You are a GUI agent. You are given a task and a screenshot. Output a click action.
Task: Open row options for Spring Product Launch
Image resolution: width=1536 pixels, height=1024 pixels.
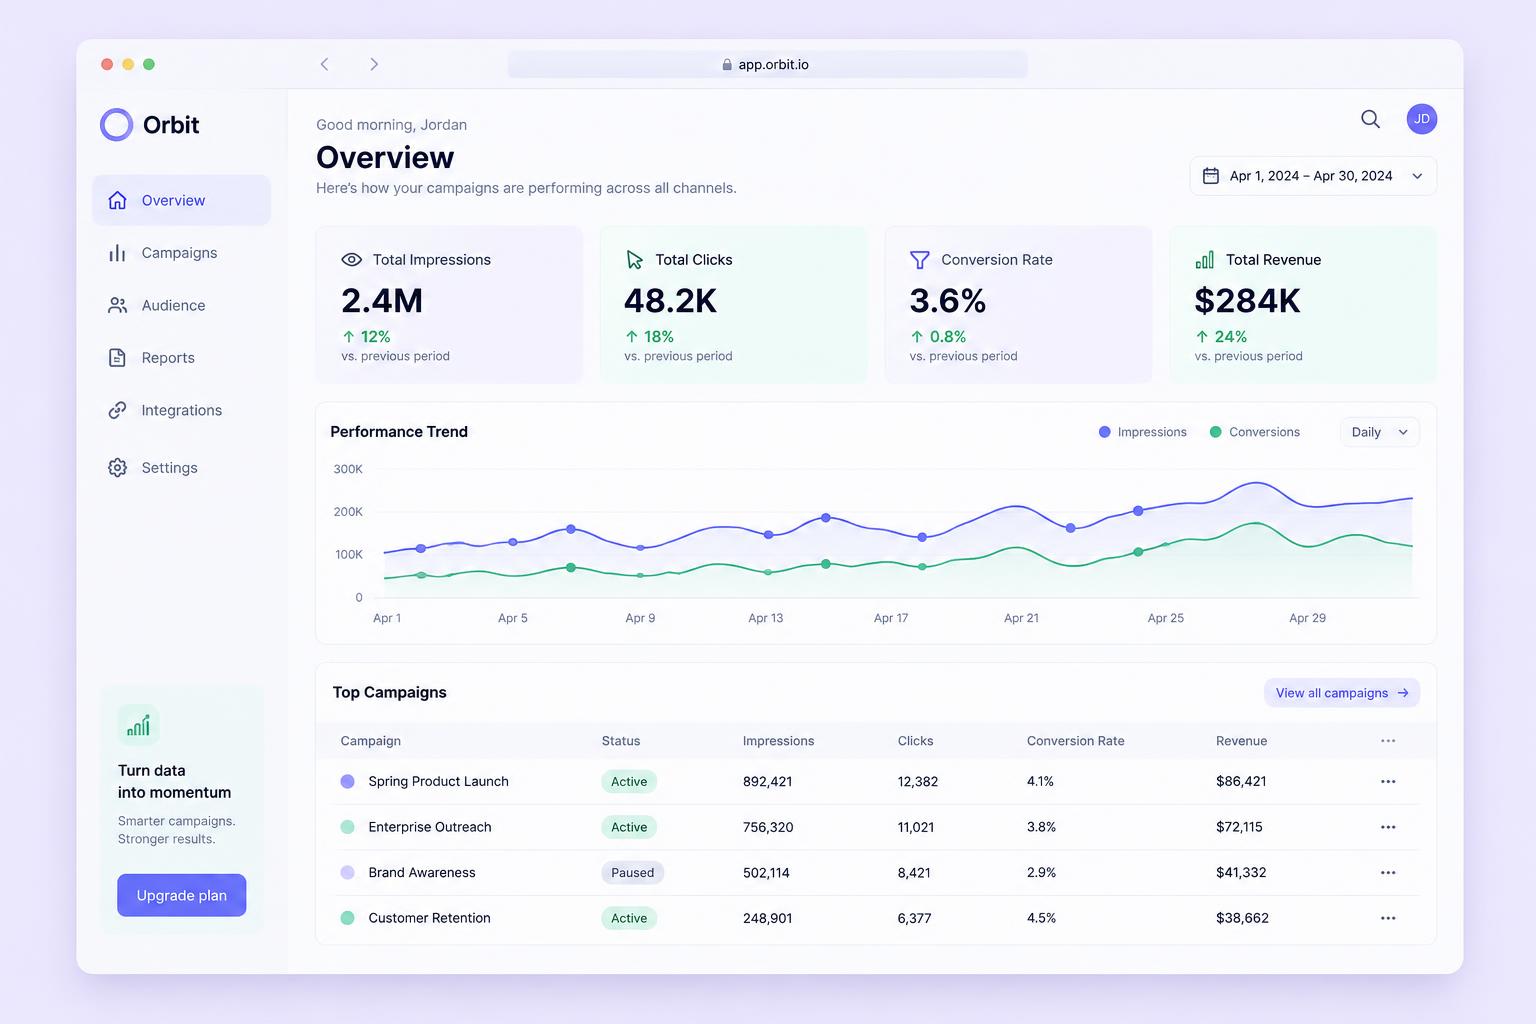[x=1388, y=782]
